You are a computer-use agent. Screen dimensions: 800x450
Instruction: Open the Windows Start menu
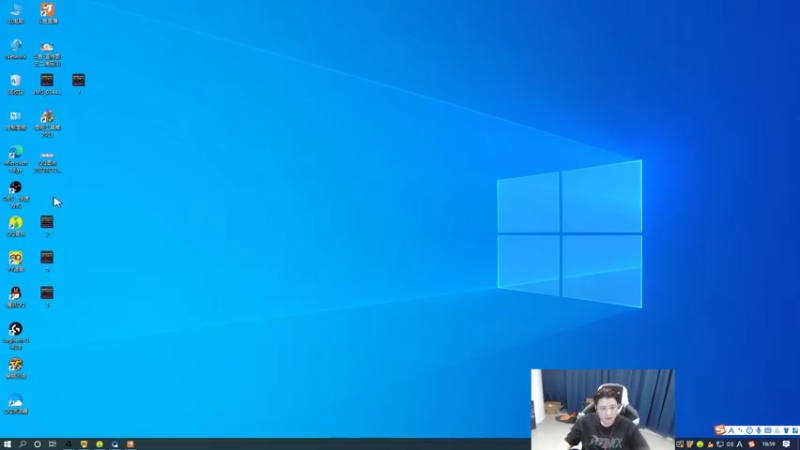(7, 444)
